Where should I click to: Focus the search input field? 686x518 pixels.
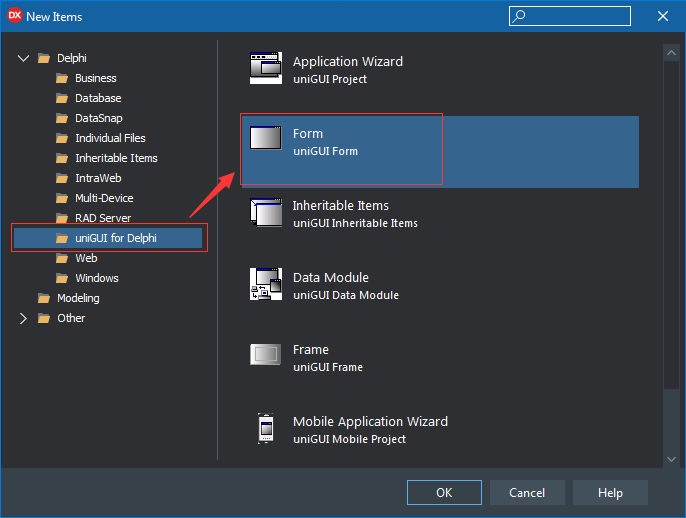coord(570,16)
